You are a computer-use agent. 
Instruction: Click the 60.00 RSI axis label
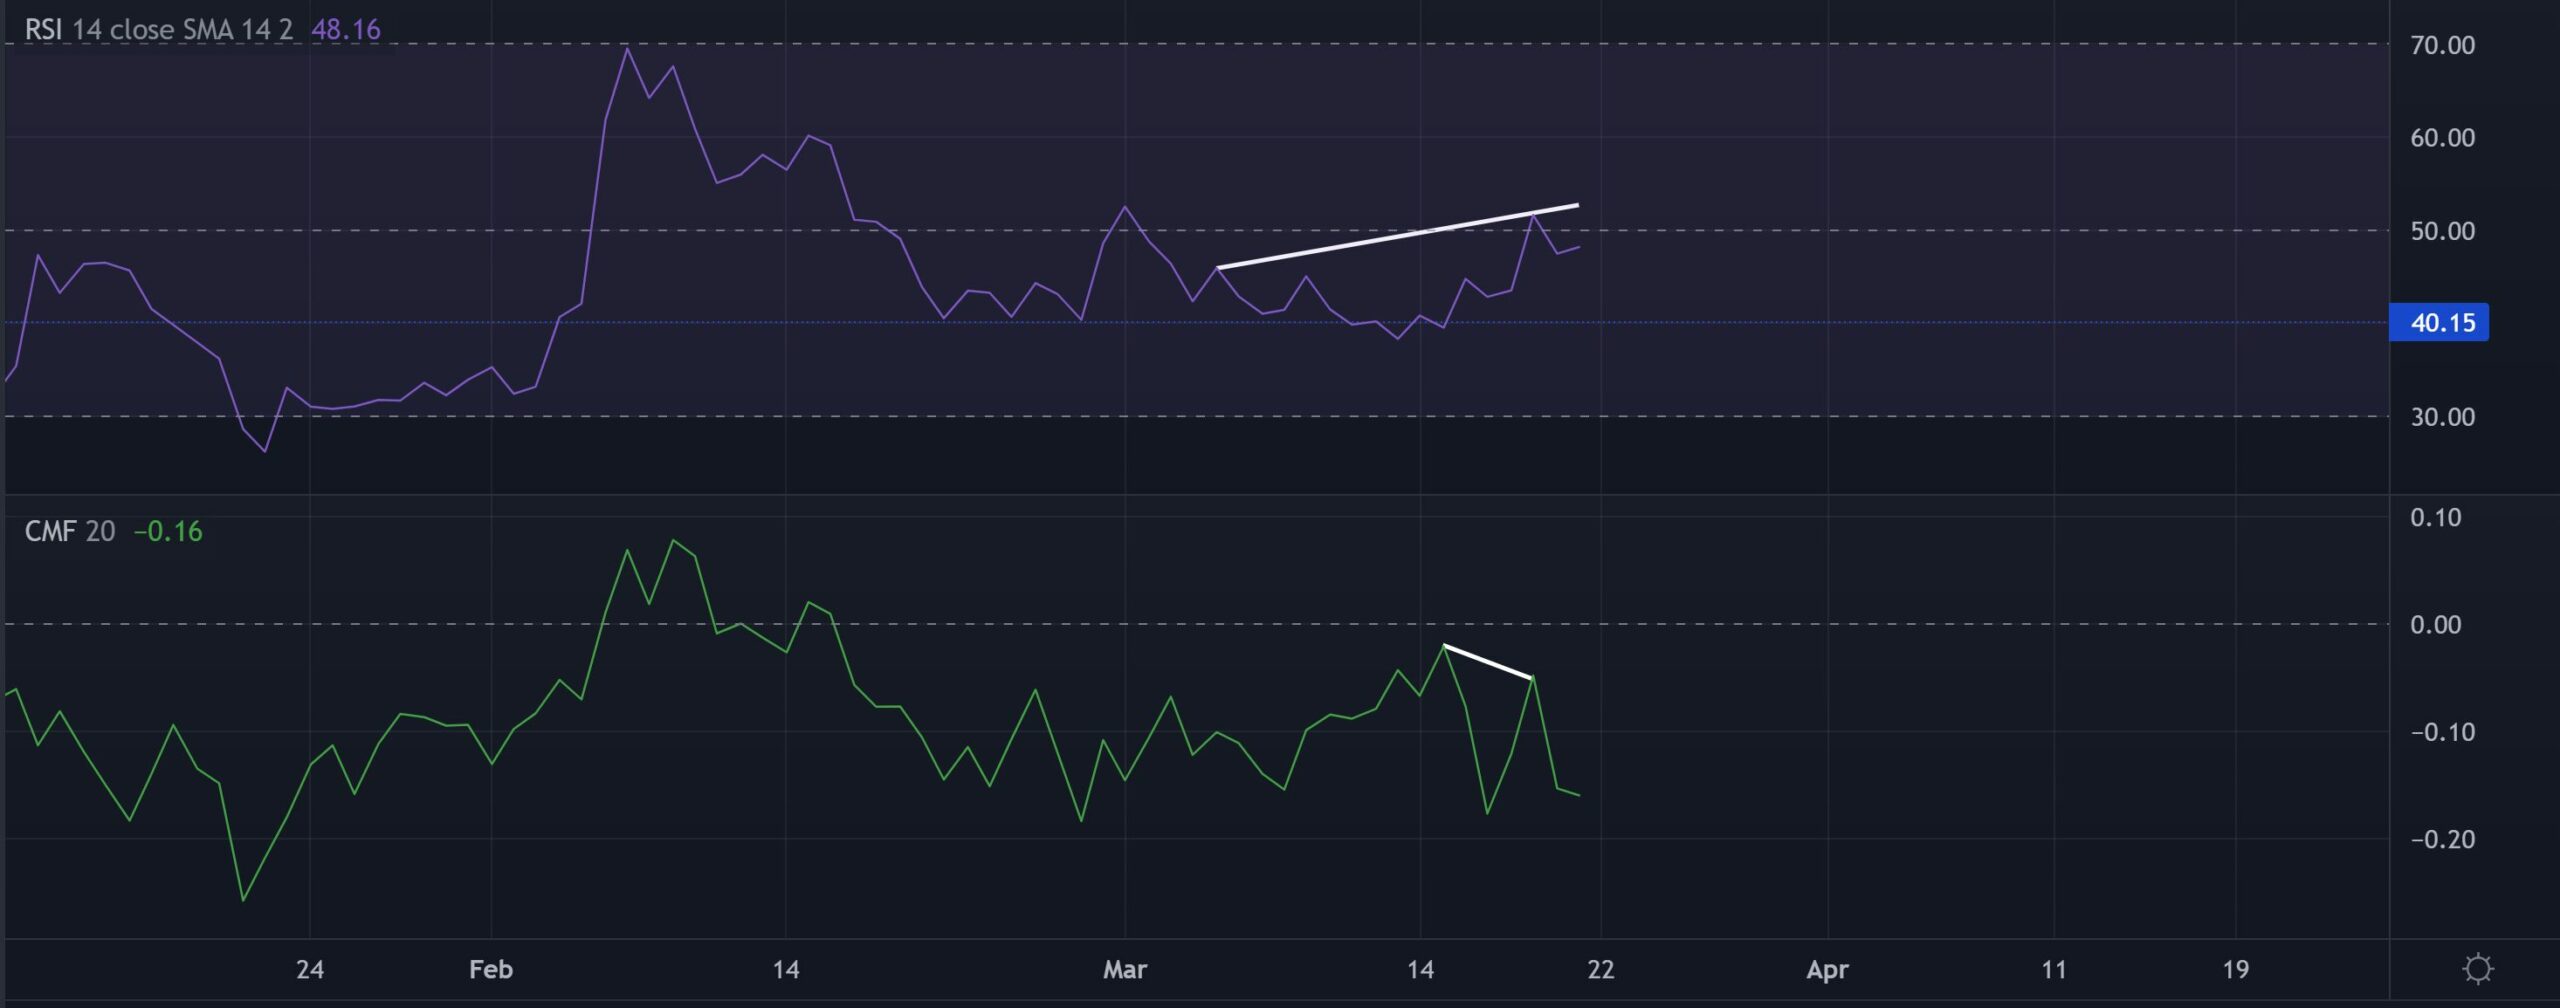click(2443, 138)
